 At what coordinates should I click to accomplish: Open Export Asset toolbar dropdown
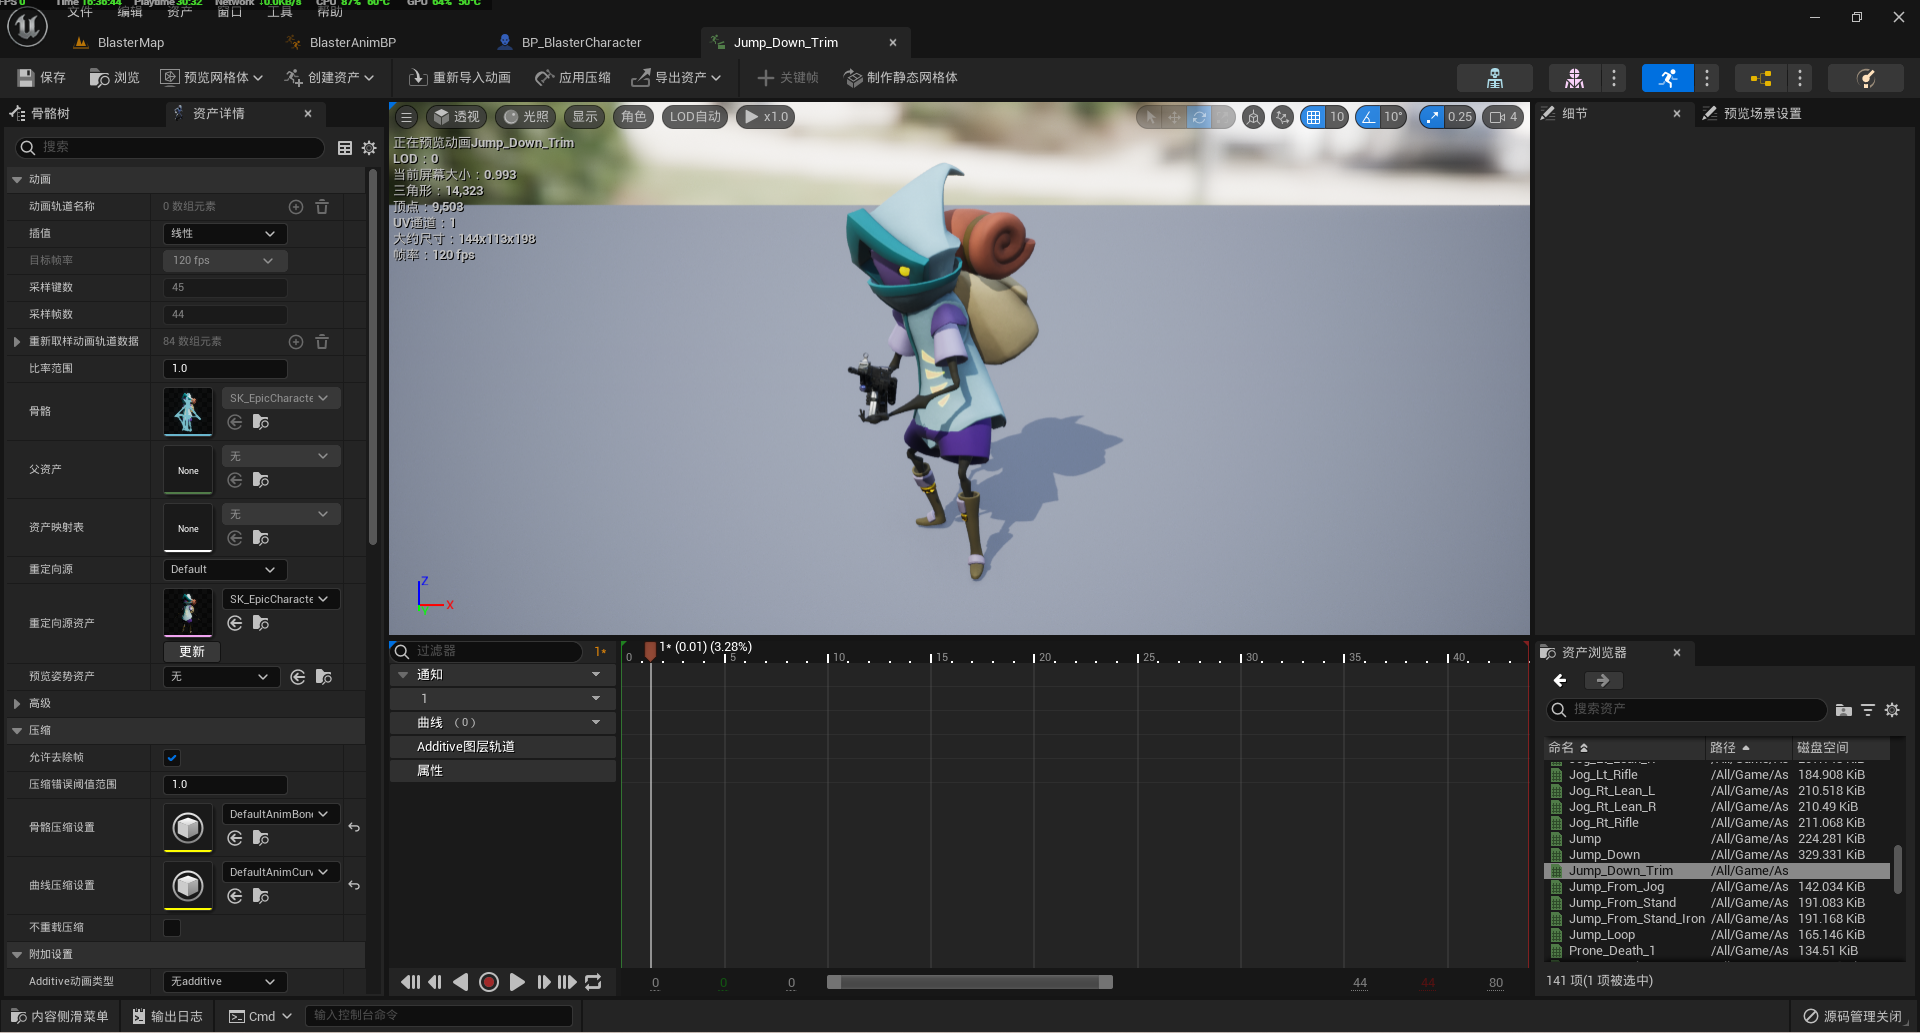click(x=676, y=78)
